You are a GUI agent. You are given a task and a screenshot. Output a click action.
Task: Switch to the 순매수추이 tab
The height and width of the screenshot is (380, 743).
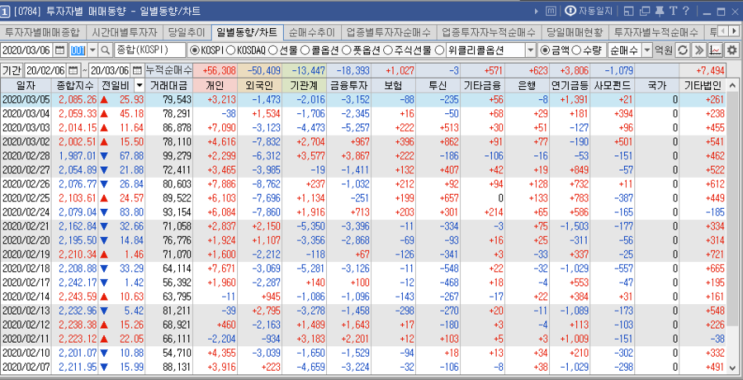point(312,32)
